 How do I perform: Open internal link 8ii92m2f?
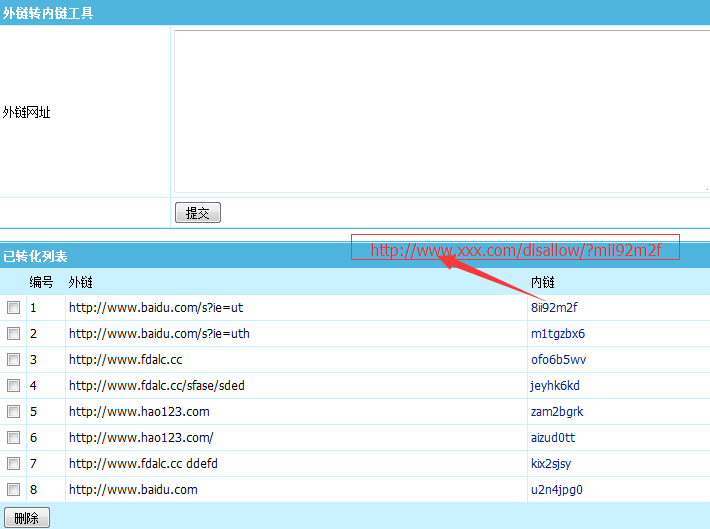click(x=554, y=308)
